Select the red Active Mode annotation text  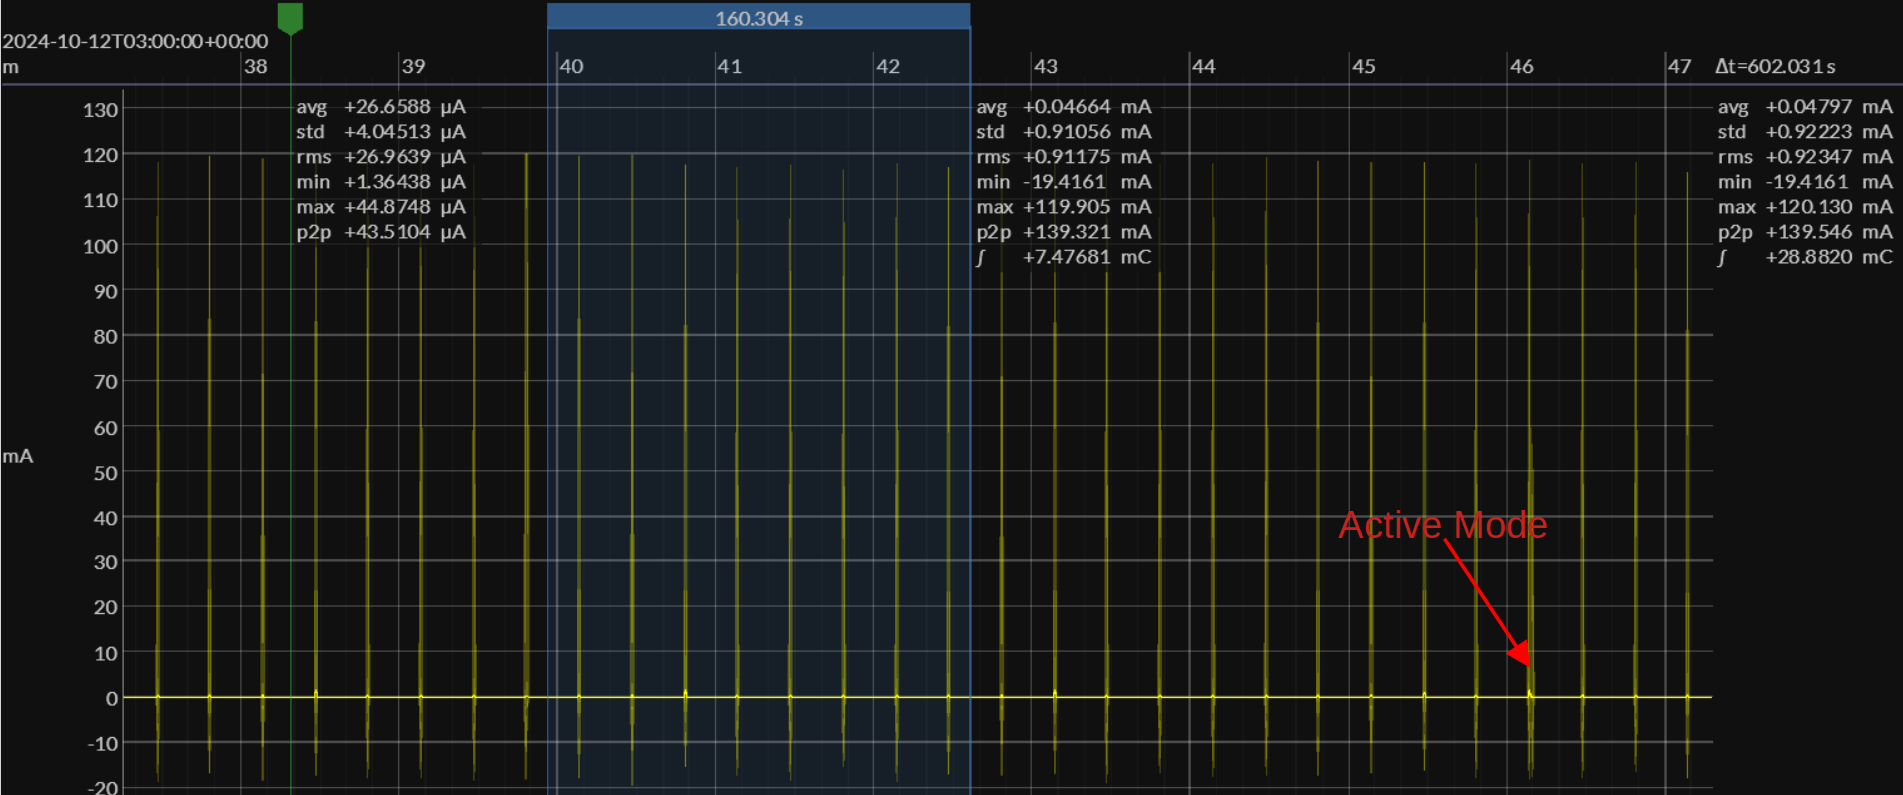1442,525
